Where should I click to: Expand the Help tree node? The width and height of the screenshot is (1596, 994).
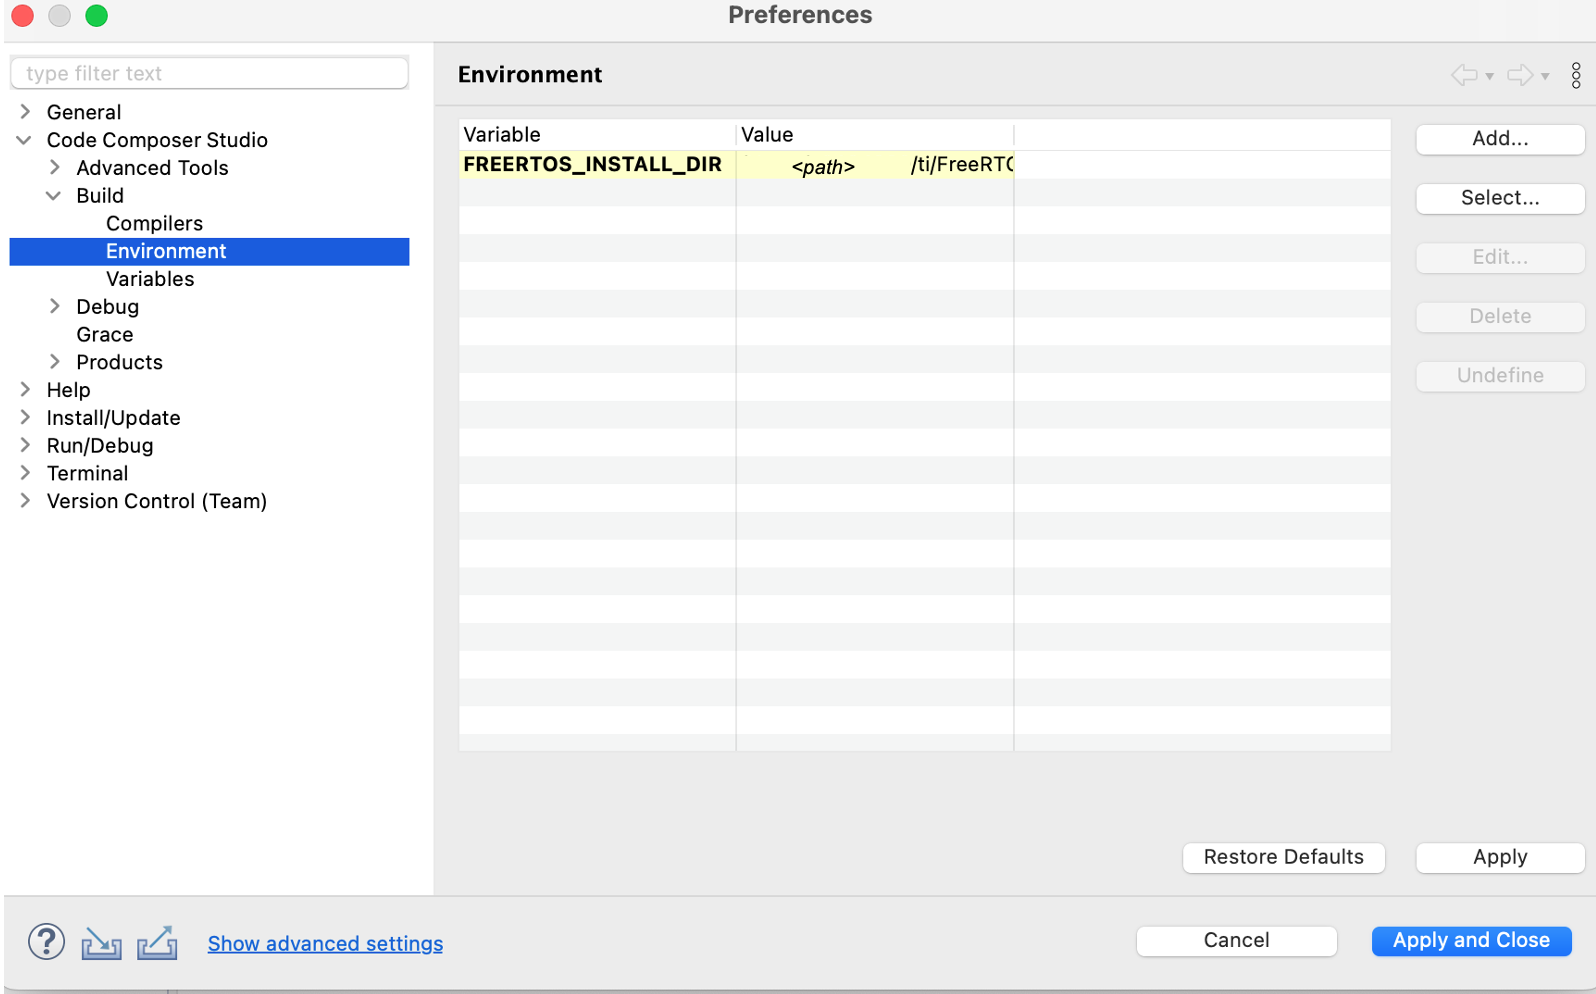tap(25, 390)
